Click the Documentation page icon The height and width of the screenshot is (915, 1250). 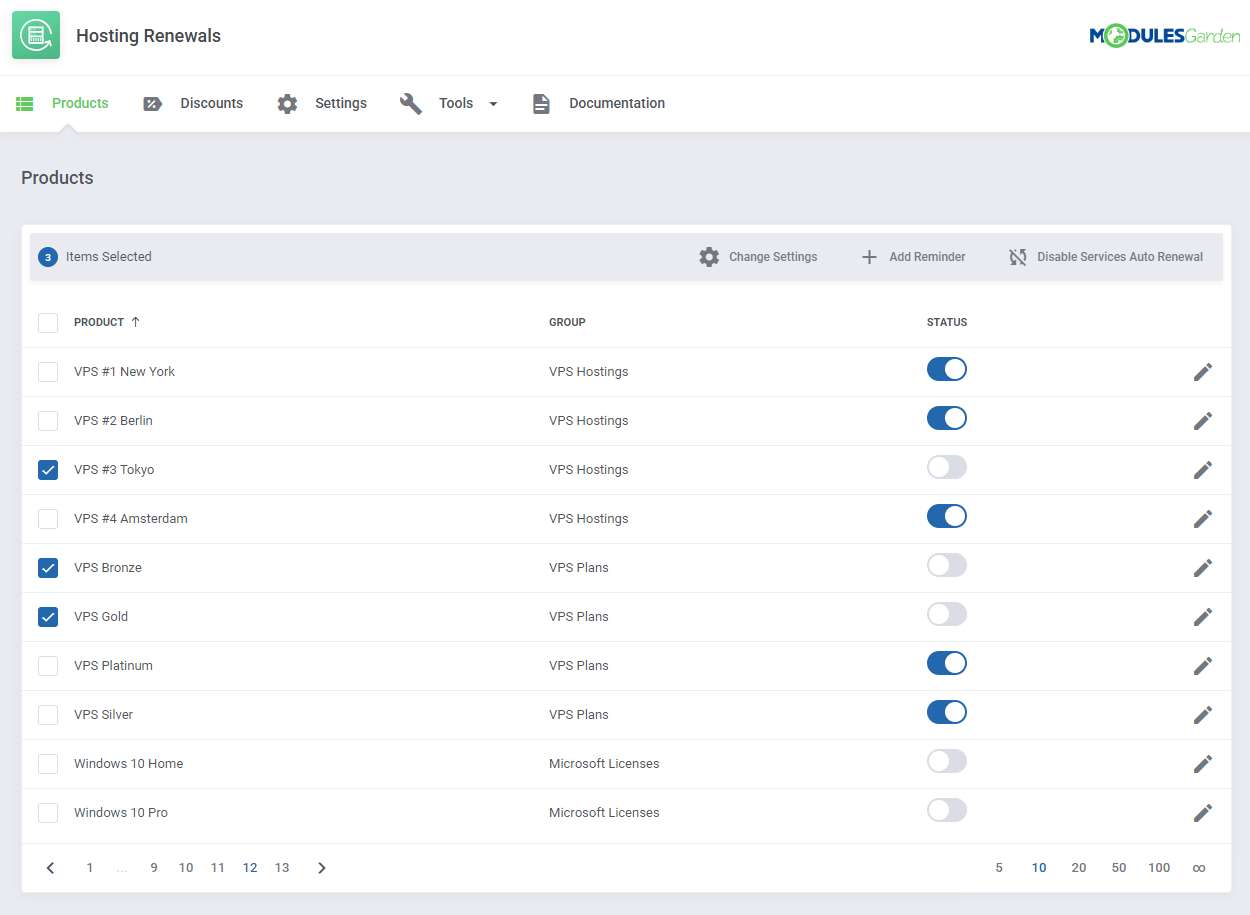(x=541, y=103)
